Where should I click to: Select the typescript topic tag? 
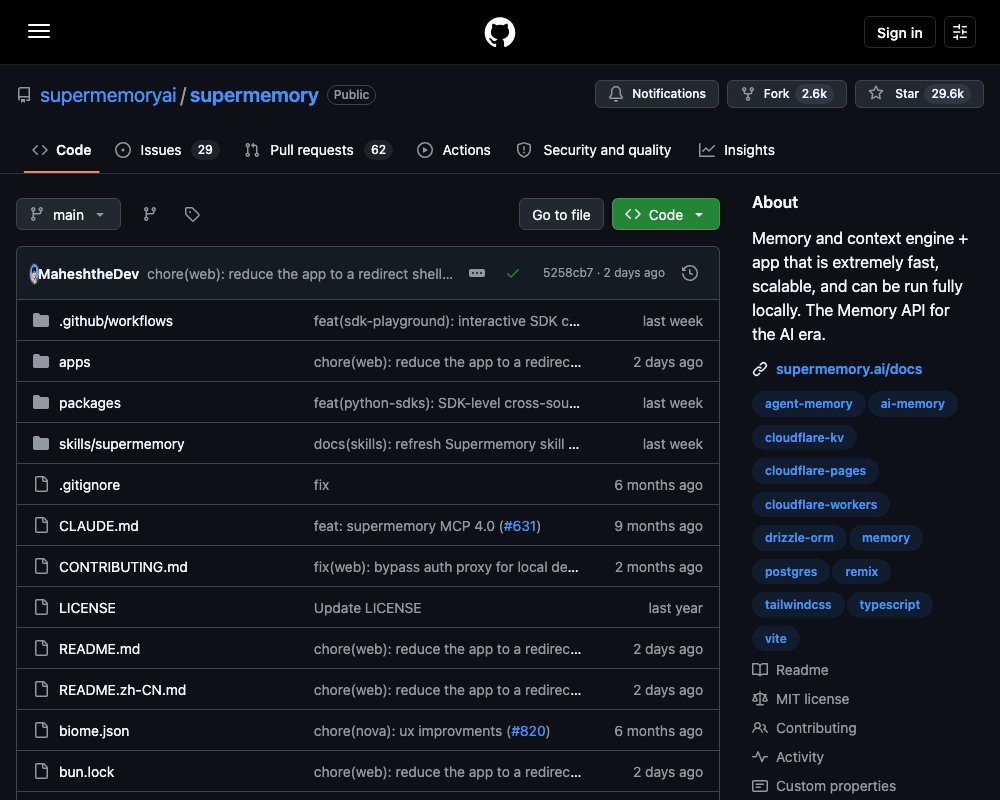[x=890, y=605]
